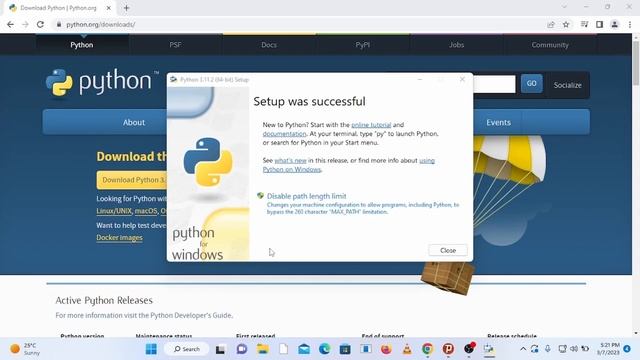The width and height of the screenshot is (640, 360).
Task: Open a new browser tab
Action: (x=126, y=8)
